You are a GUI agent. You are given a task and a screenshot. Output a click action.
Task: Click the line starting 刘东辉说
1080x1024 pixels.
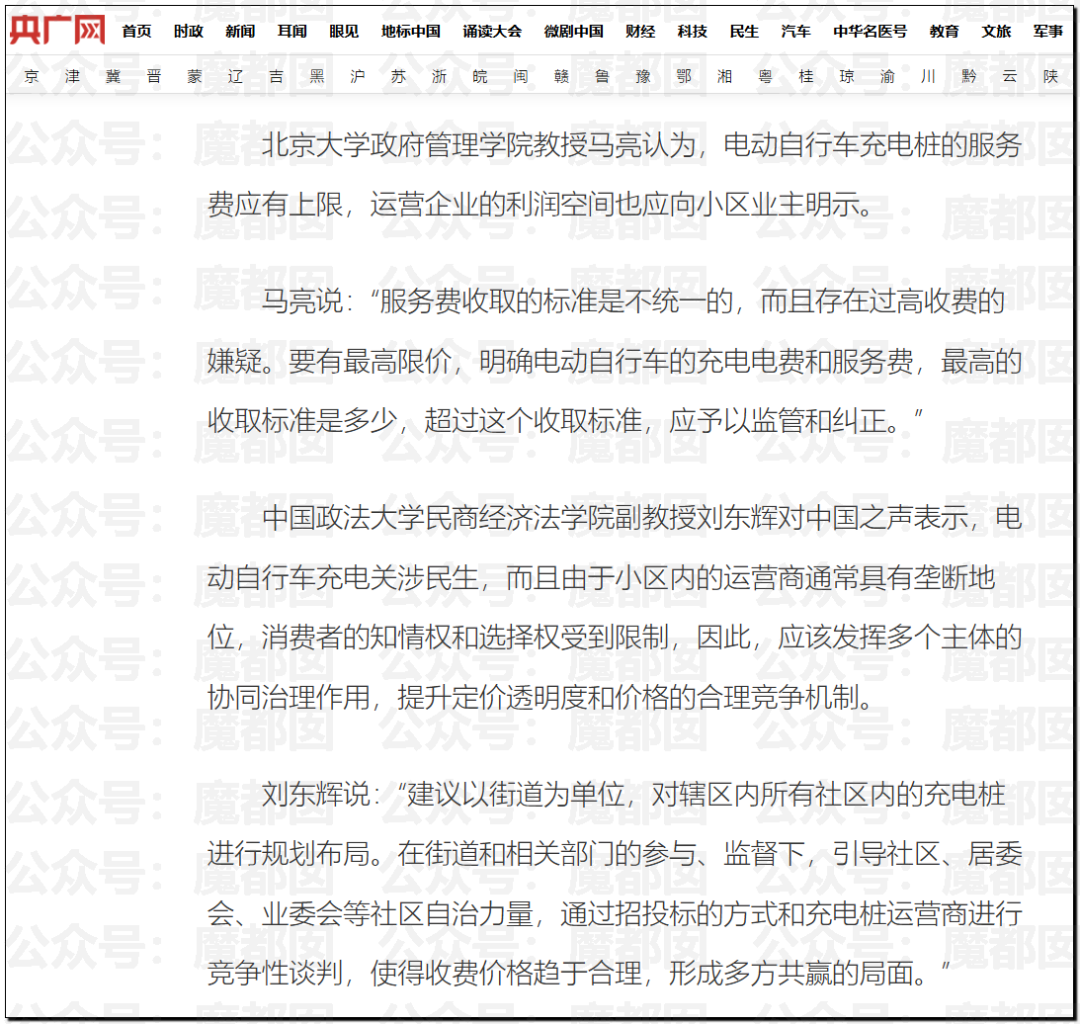[633, 795]
